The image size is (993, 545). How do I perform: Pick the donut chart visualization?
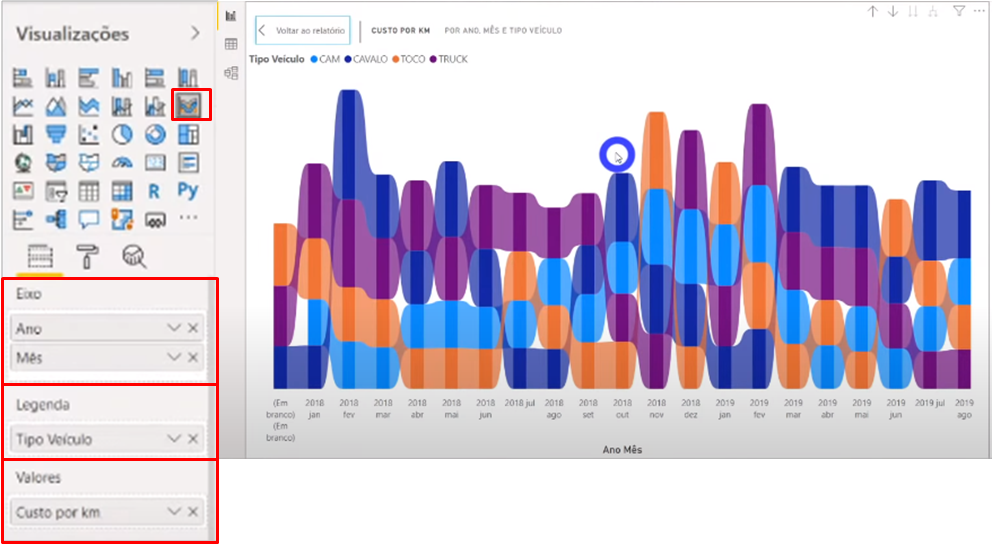(155, 134)
